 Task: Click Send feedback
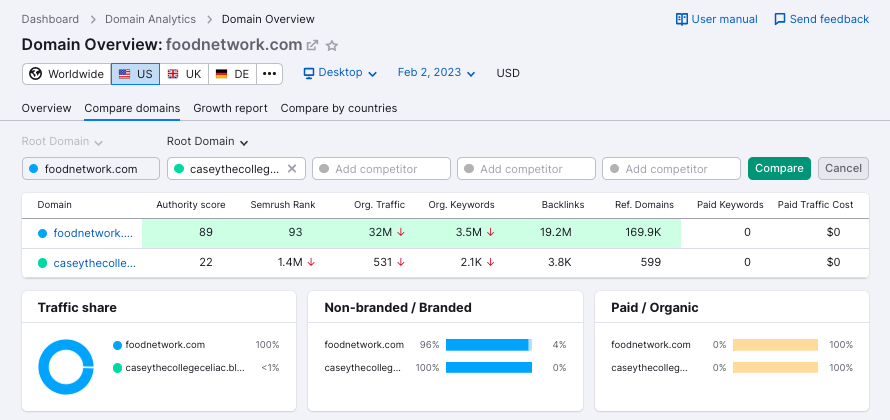point(821,19)
